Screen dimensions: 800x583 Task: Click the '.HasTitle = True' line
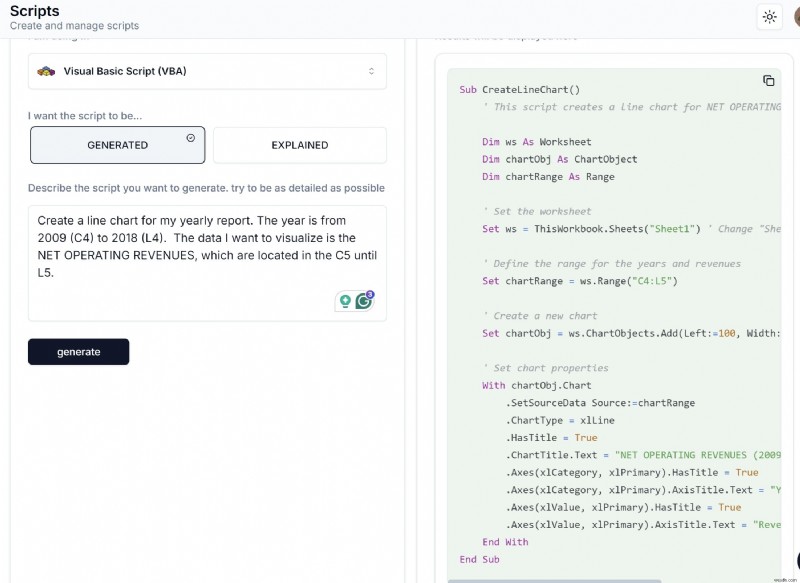tap(552, 438)
